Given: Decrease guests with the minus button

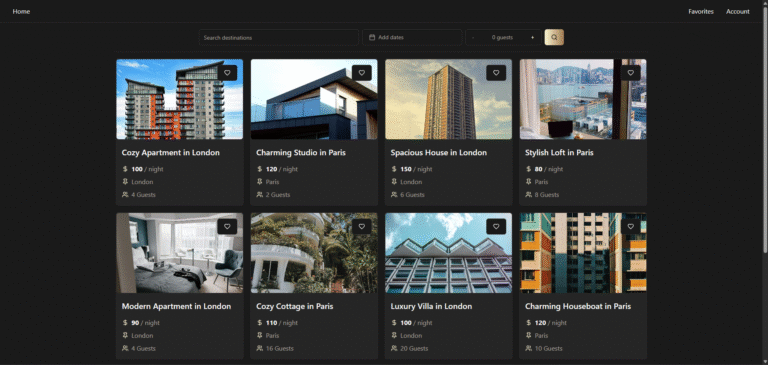Looking at the screenshot, I should click(473, 37).
